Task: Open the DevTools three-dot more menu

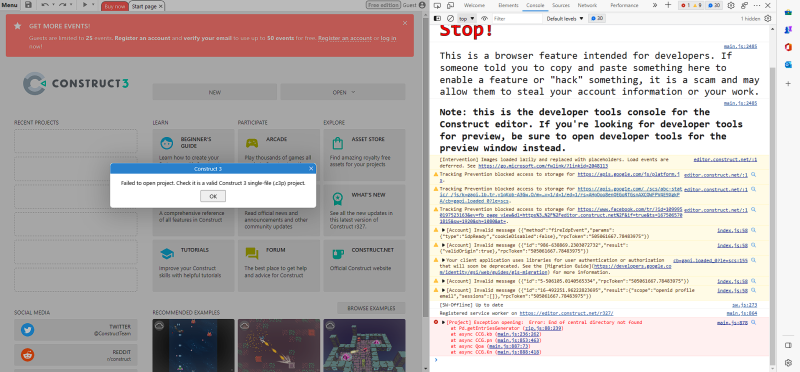Action: pos(756,5)
